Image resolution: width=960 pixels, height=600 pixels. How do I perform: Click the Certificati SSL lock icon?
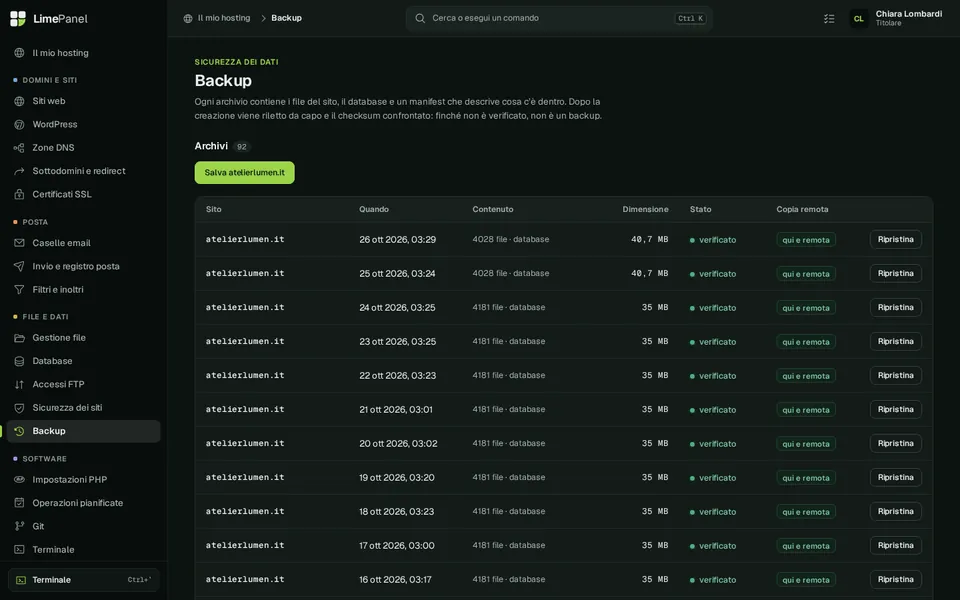(x=20, y=194)
